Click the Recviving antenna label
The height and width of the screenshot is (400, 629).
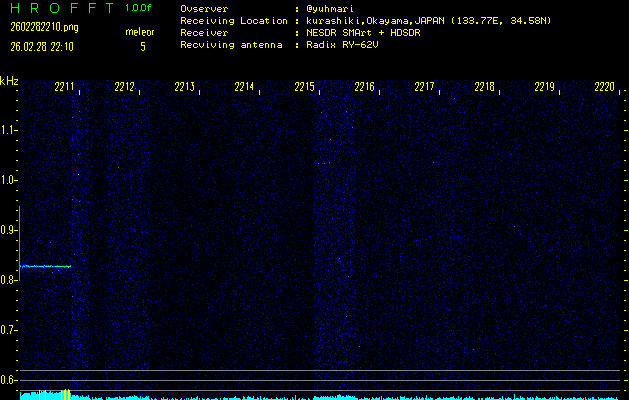tap(231, 45)
